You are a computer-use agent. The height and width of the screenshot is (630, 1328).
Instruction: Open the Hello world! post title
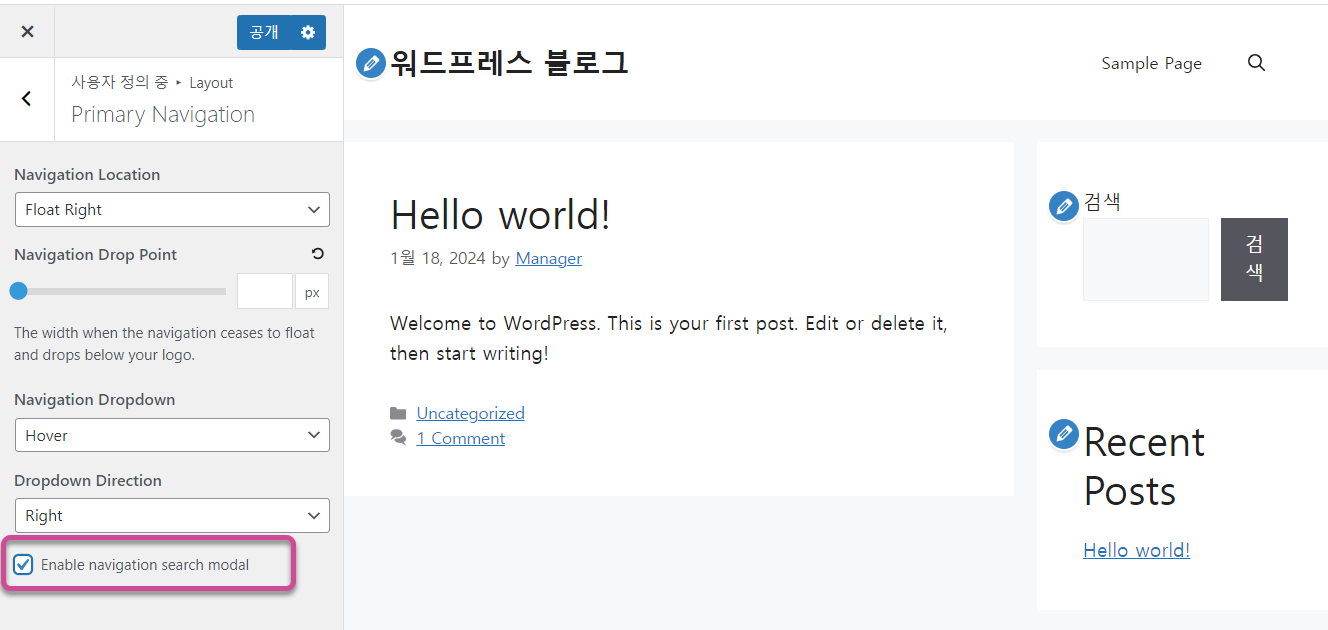point(500,215)
